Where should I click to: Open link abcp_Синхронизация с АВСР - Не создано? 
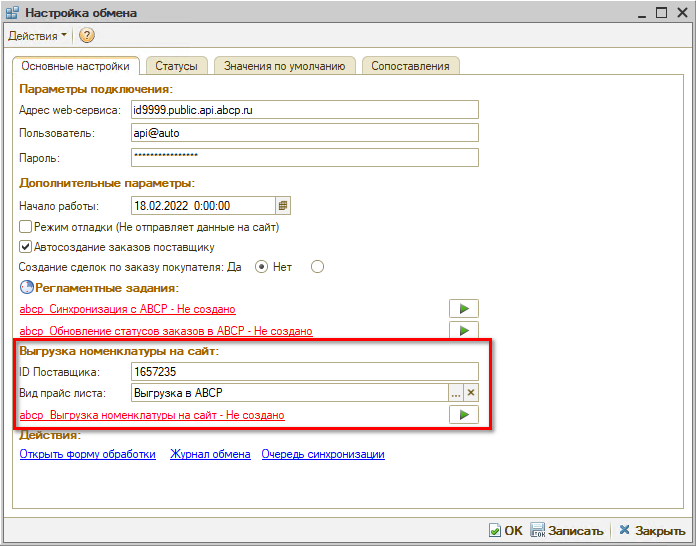coord(127,309)
